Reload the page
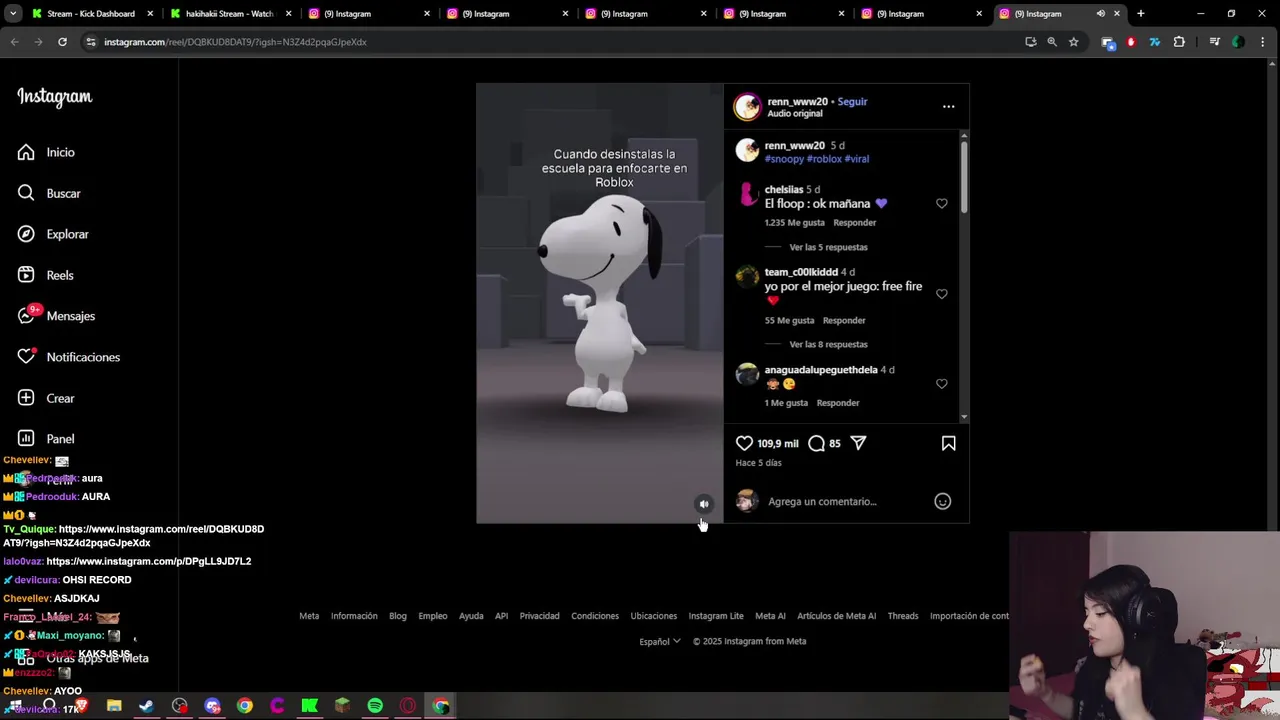This screenshot has width=1280, height=720. pos(62,42)
